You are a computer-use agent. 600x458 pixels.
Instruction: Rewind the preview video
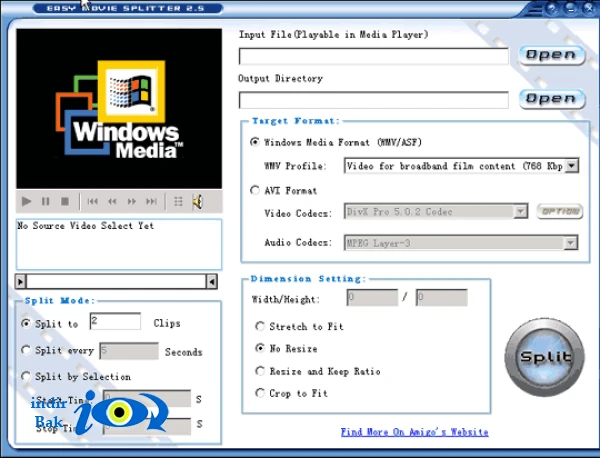pos(112,201)
